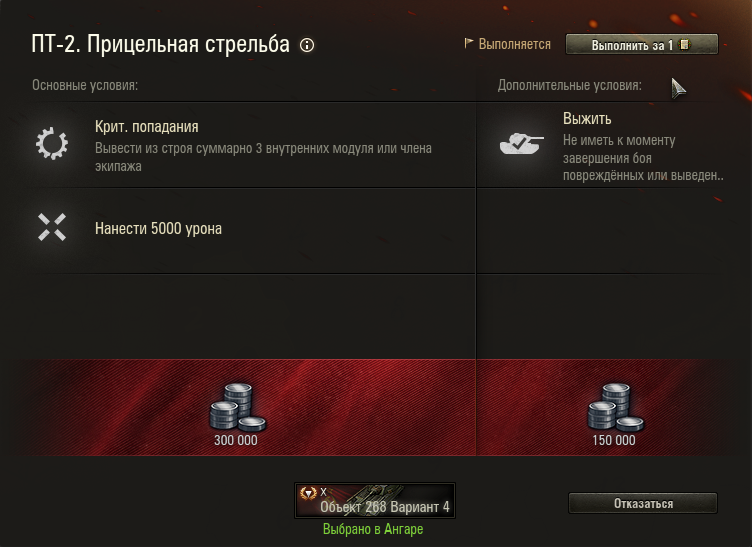The image size is (752, 547).
Task: Click the Выполняется status label
Action: click(515, 44)
